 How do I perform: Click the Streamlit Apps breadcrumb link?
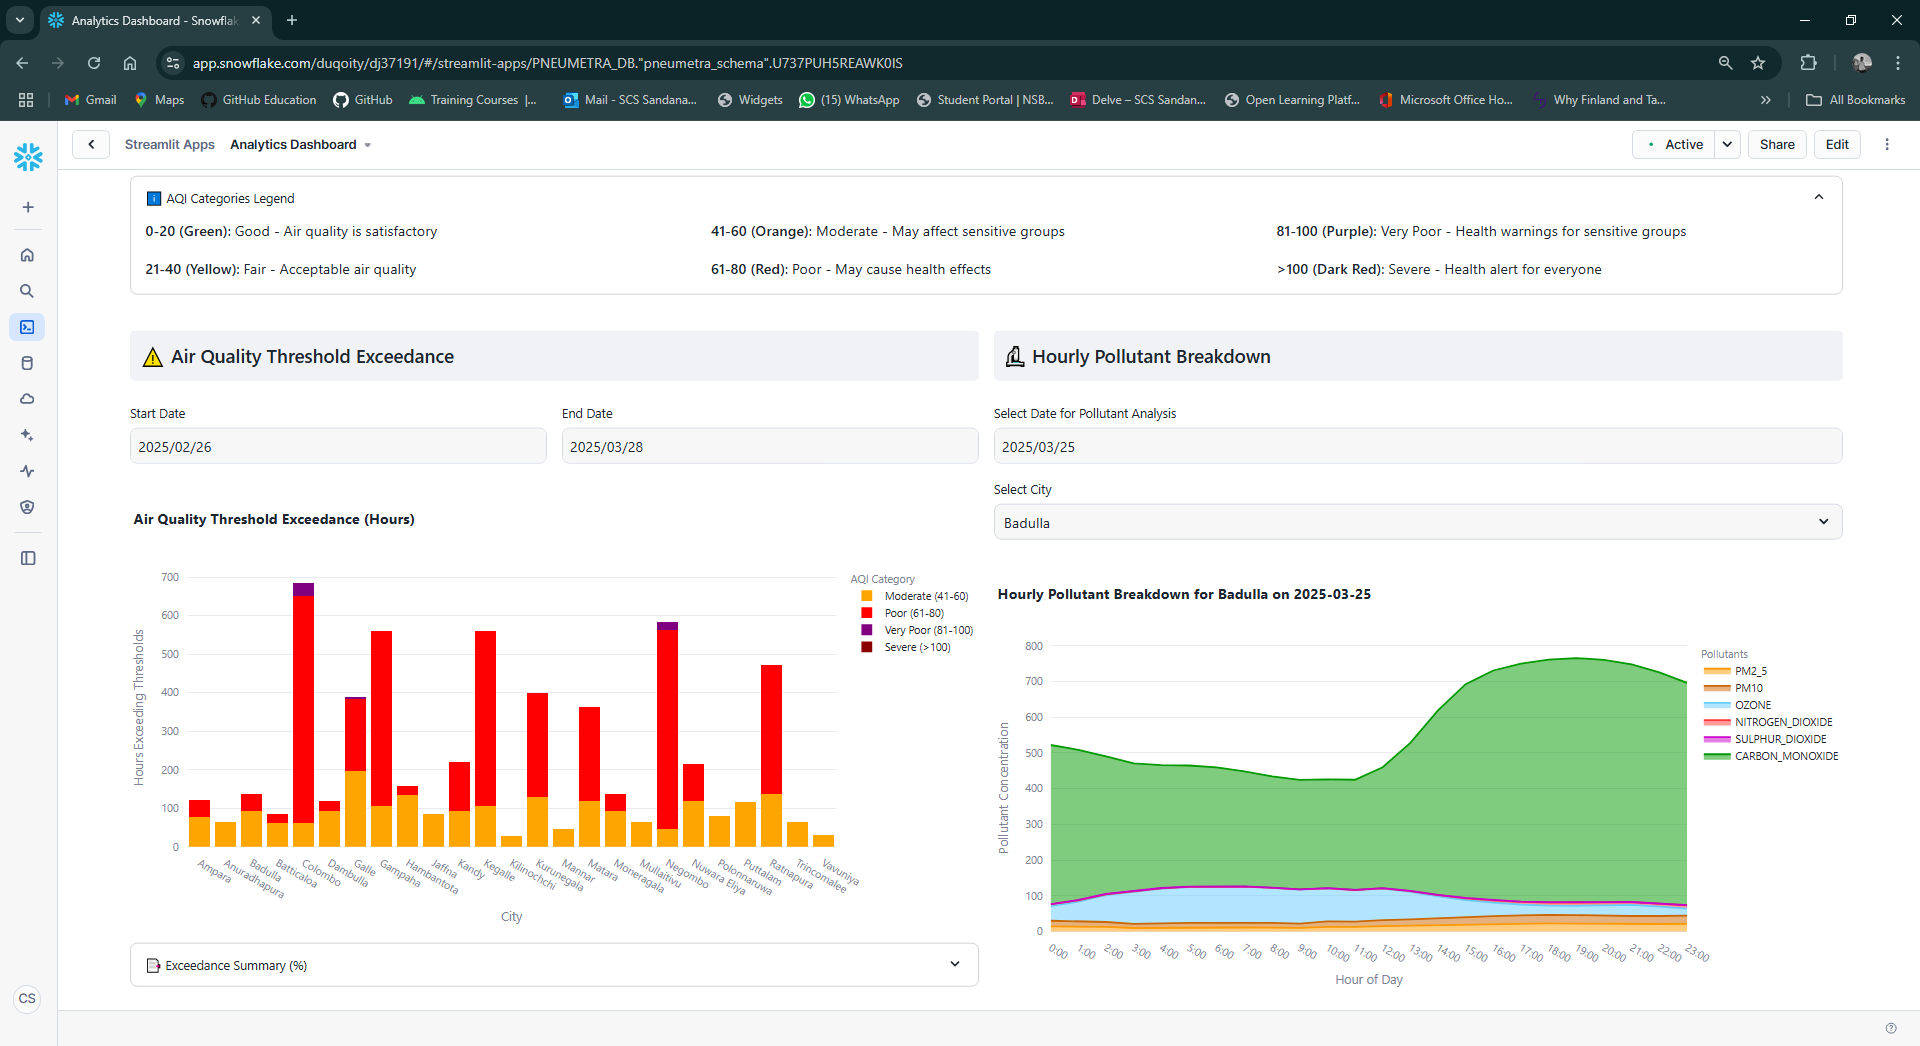click(169, 144)
